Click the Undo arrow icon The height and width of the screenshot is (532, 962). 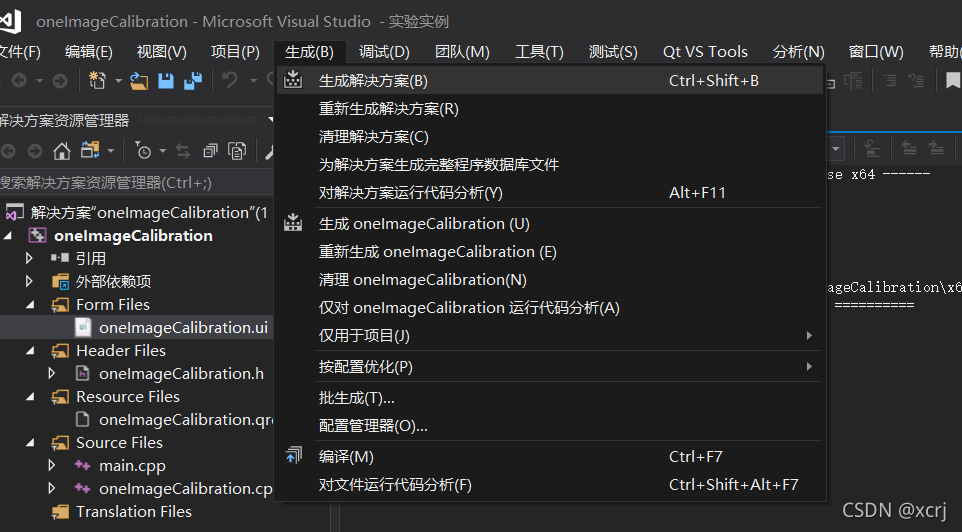229,80
